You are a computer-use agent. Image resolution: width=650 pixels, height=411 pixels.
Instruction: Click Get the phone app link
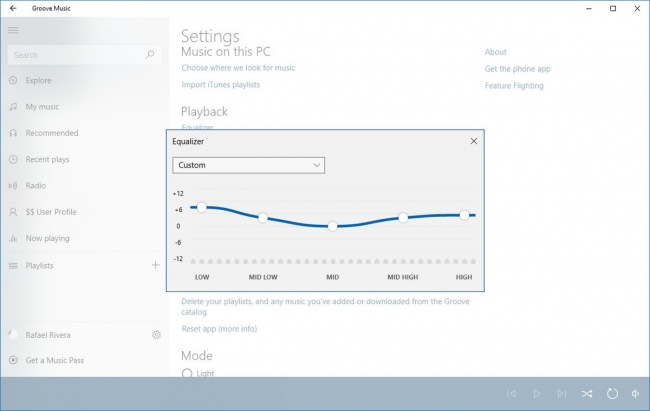coord(518,69)
